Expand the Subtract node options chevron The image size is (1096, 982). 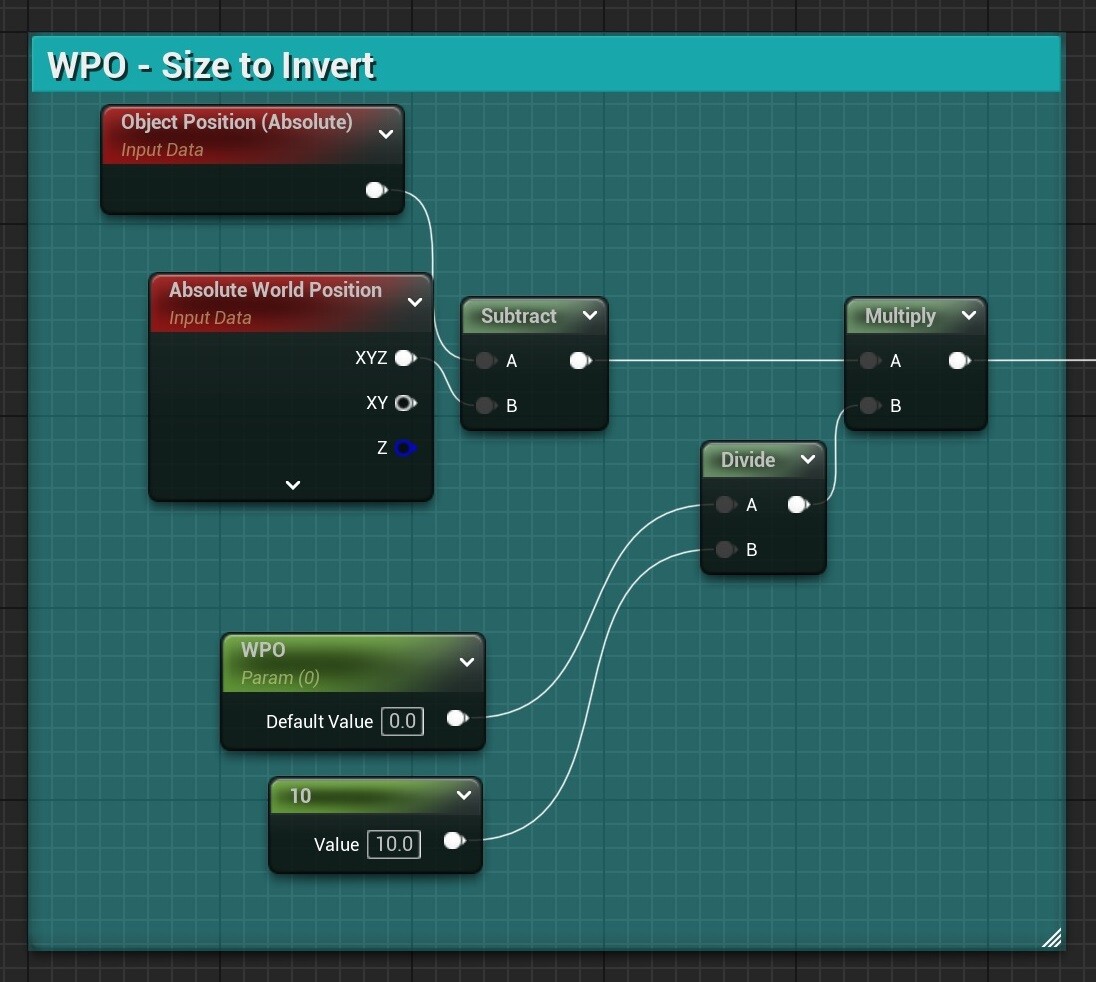coord(590,316)
